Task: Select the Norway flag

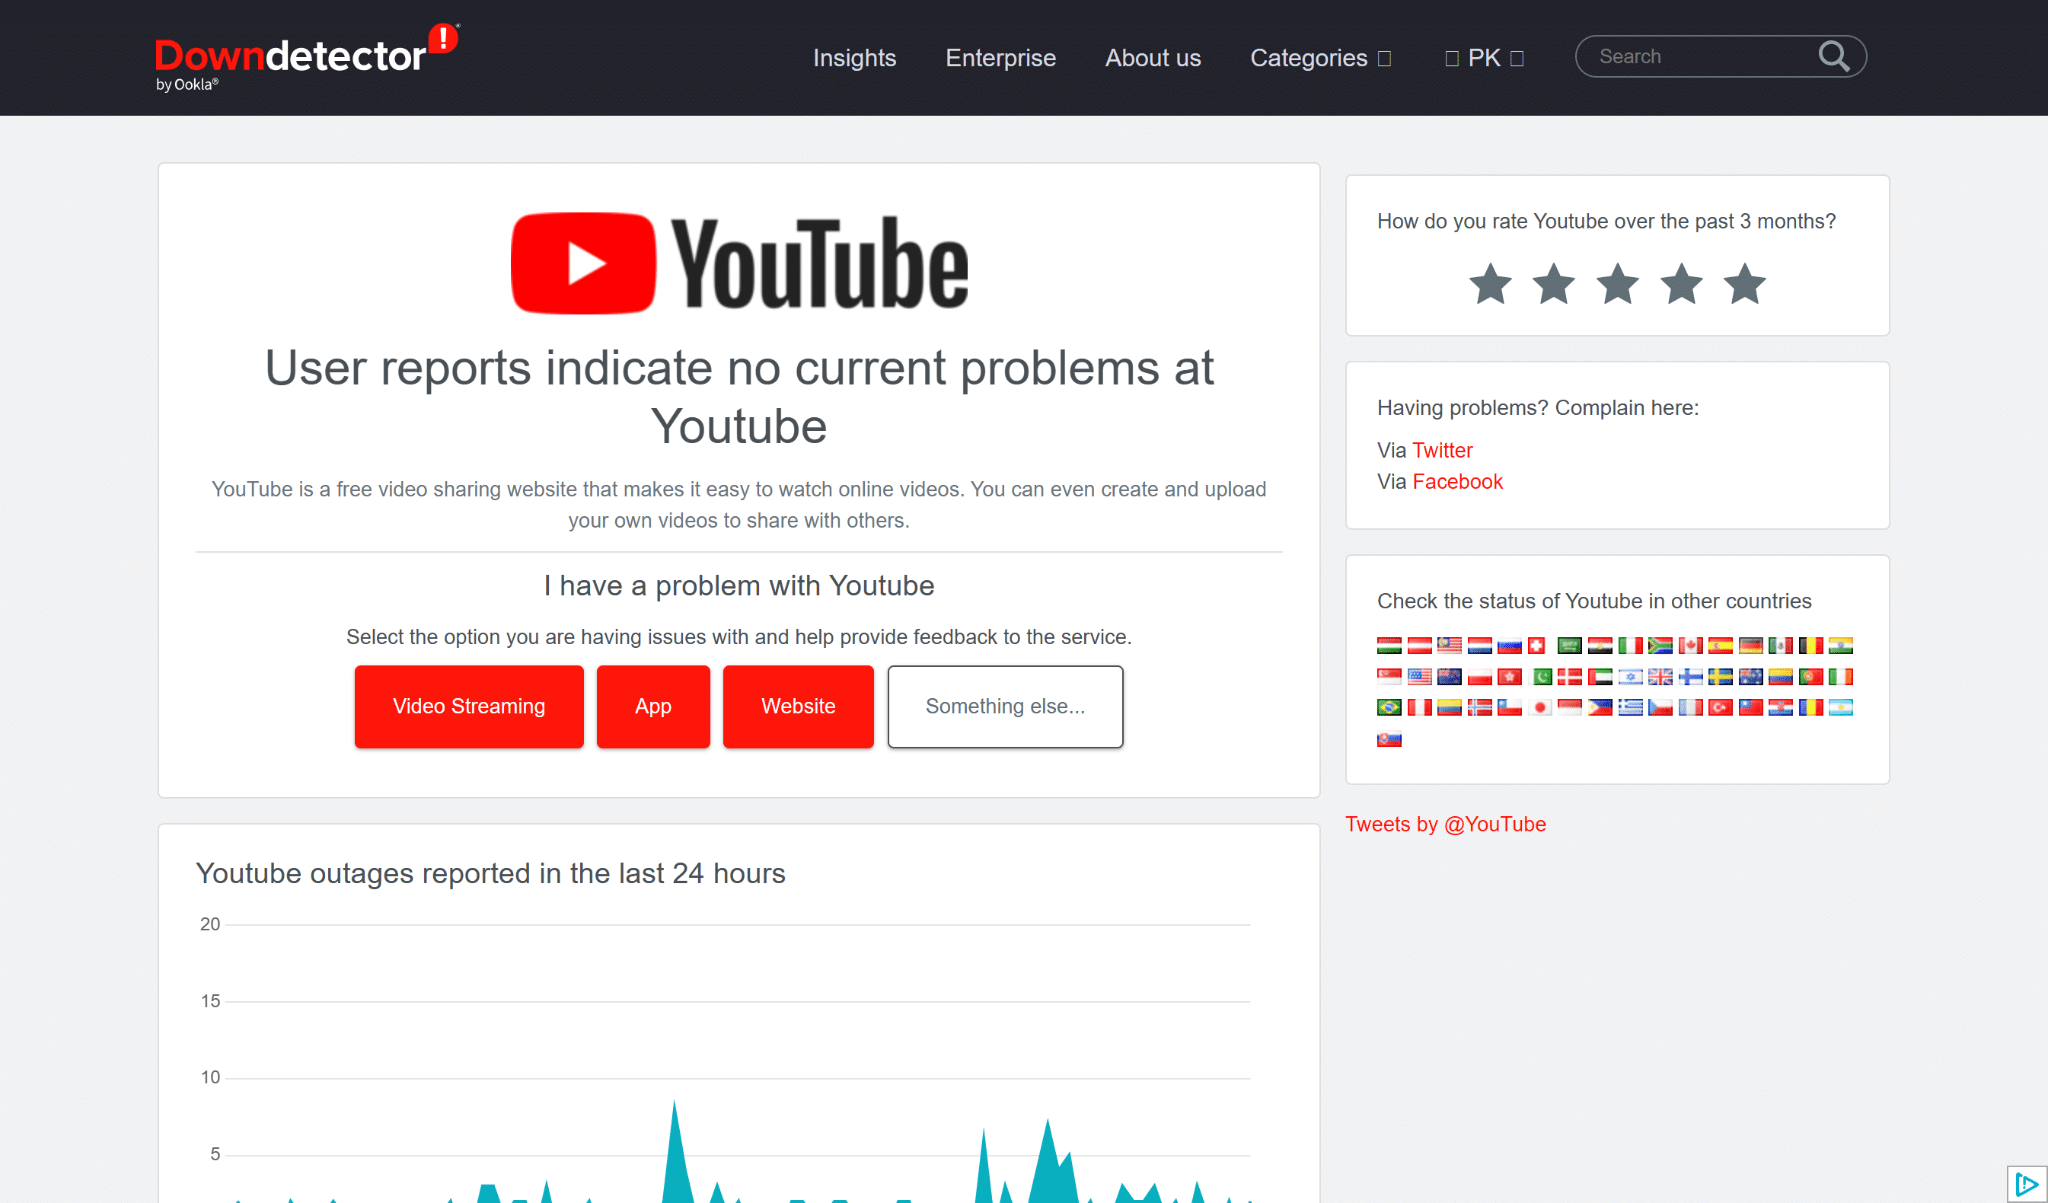Action: tap(1480, 707)
